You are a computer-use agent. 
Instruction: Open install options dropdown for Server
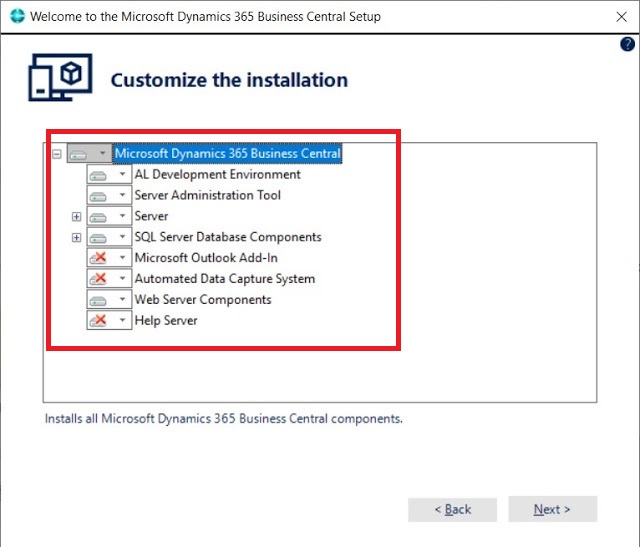[x=122, y=217]
